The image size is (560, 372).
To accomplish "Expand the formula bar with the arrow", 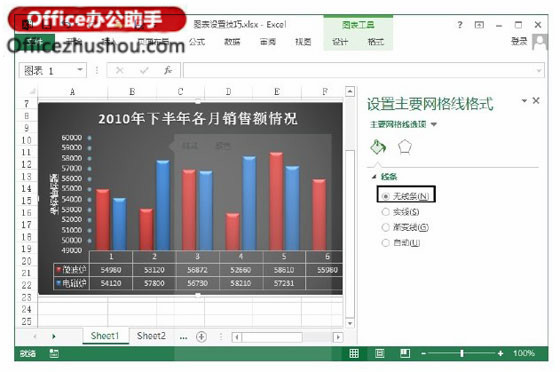I will coord(539,70).
